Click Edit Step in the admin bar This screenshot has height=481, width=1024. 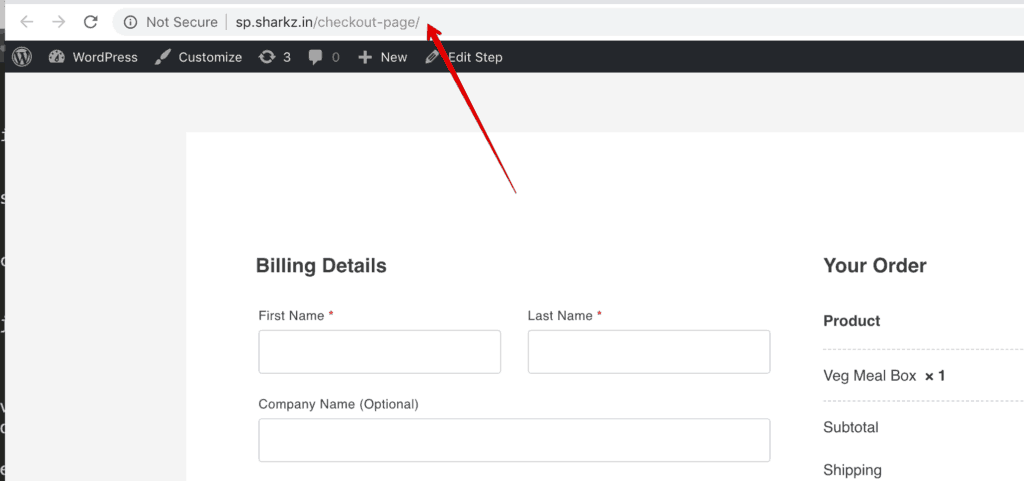point(464,57)
